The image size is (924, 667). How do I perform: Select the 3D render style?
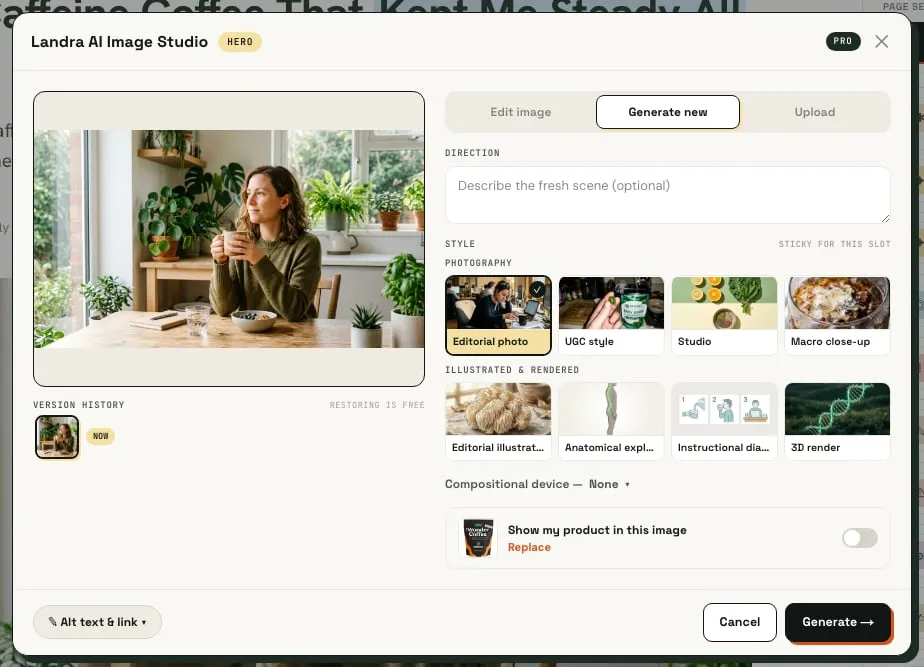837,421
